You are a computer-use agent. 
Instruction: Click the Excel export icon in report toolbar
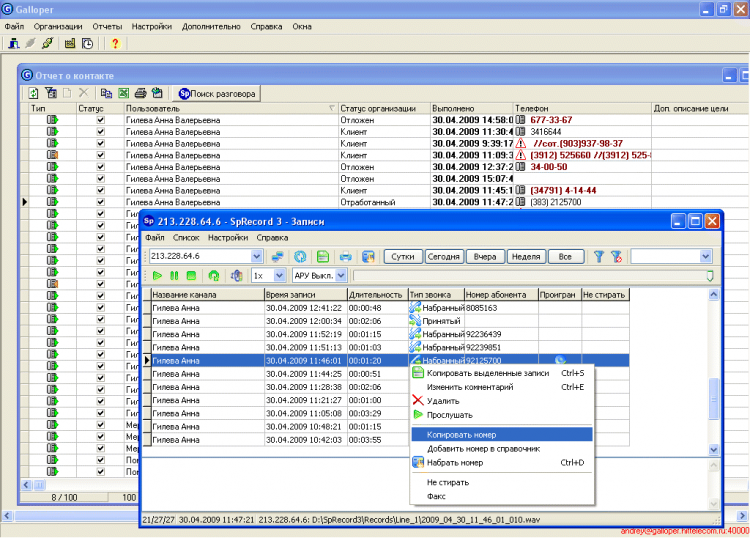coord(122,93)
